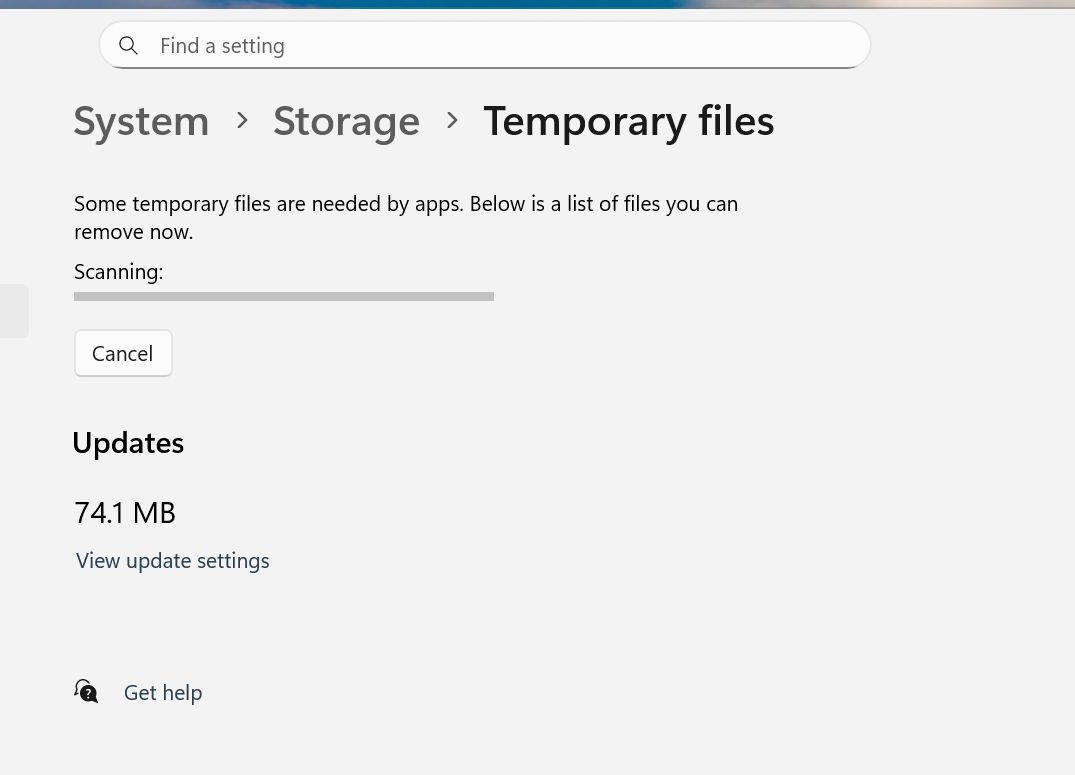Click the Scanning progress bar
Screen dimensions: 1075x775
[284, 296]
